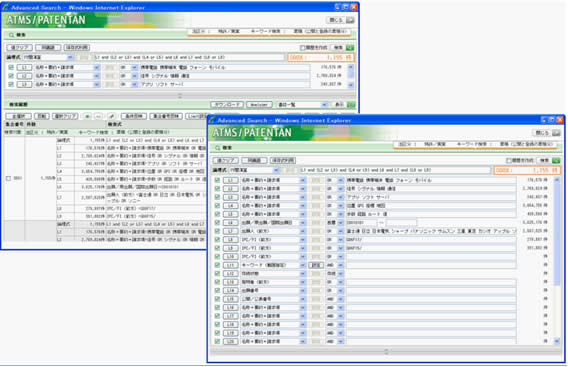This screenshot has width=568, height=367.
Task: Tick the result set checkbox in back window
Action: click(8, 178)
